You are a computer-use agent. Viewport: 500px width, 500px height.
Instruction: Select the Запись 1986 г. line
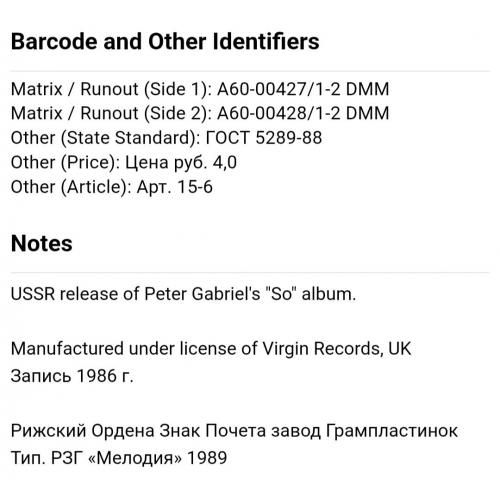tap(72, 376)
